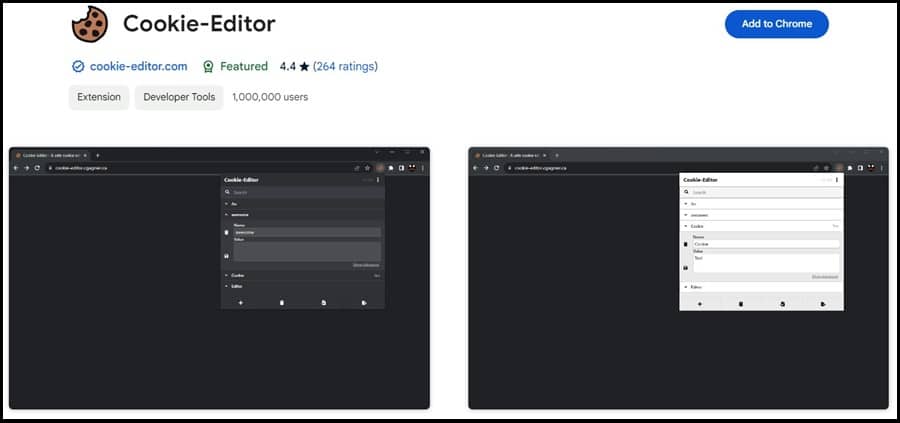The image size is (900, 423).
Task: Open the dark theme Cookie-Editor screenshot
Action: coord(219,278)
